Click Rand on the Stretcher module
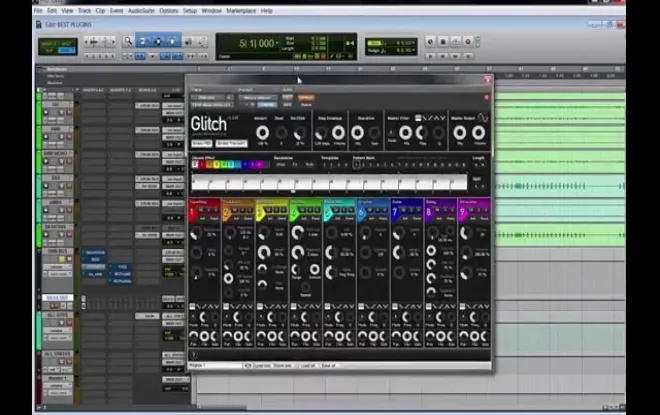 pyautogui.click(x=484, y=218)
